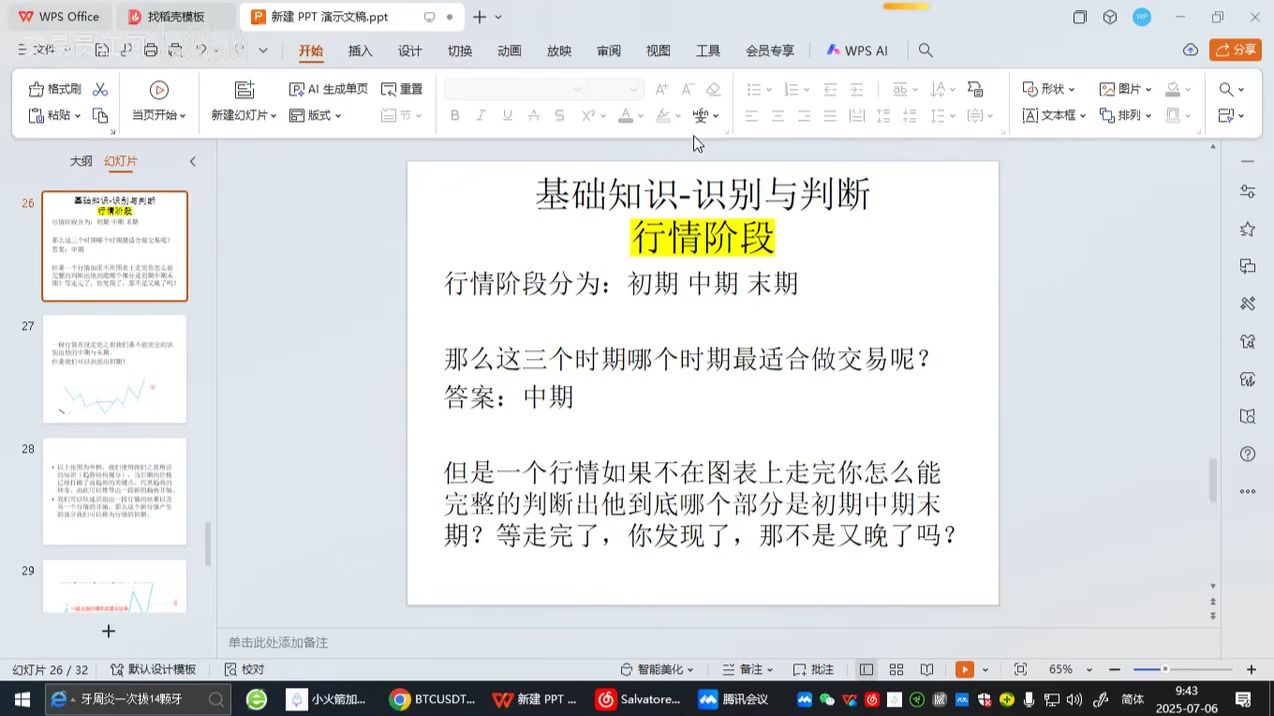The width and height of the screenshot is (1274, 716).
Task: Click the Print icon in quick access bar
Action: pyautogui.click(x=150, y=50)
